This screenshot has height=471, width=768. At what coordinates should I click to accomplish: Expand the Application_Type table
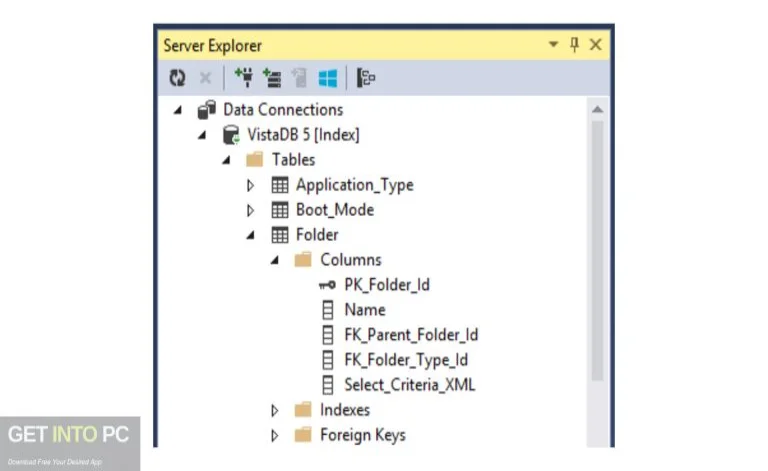click(x=251, y=185)
